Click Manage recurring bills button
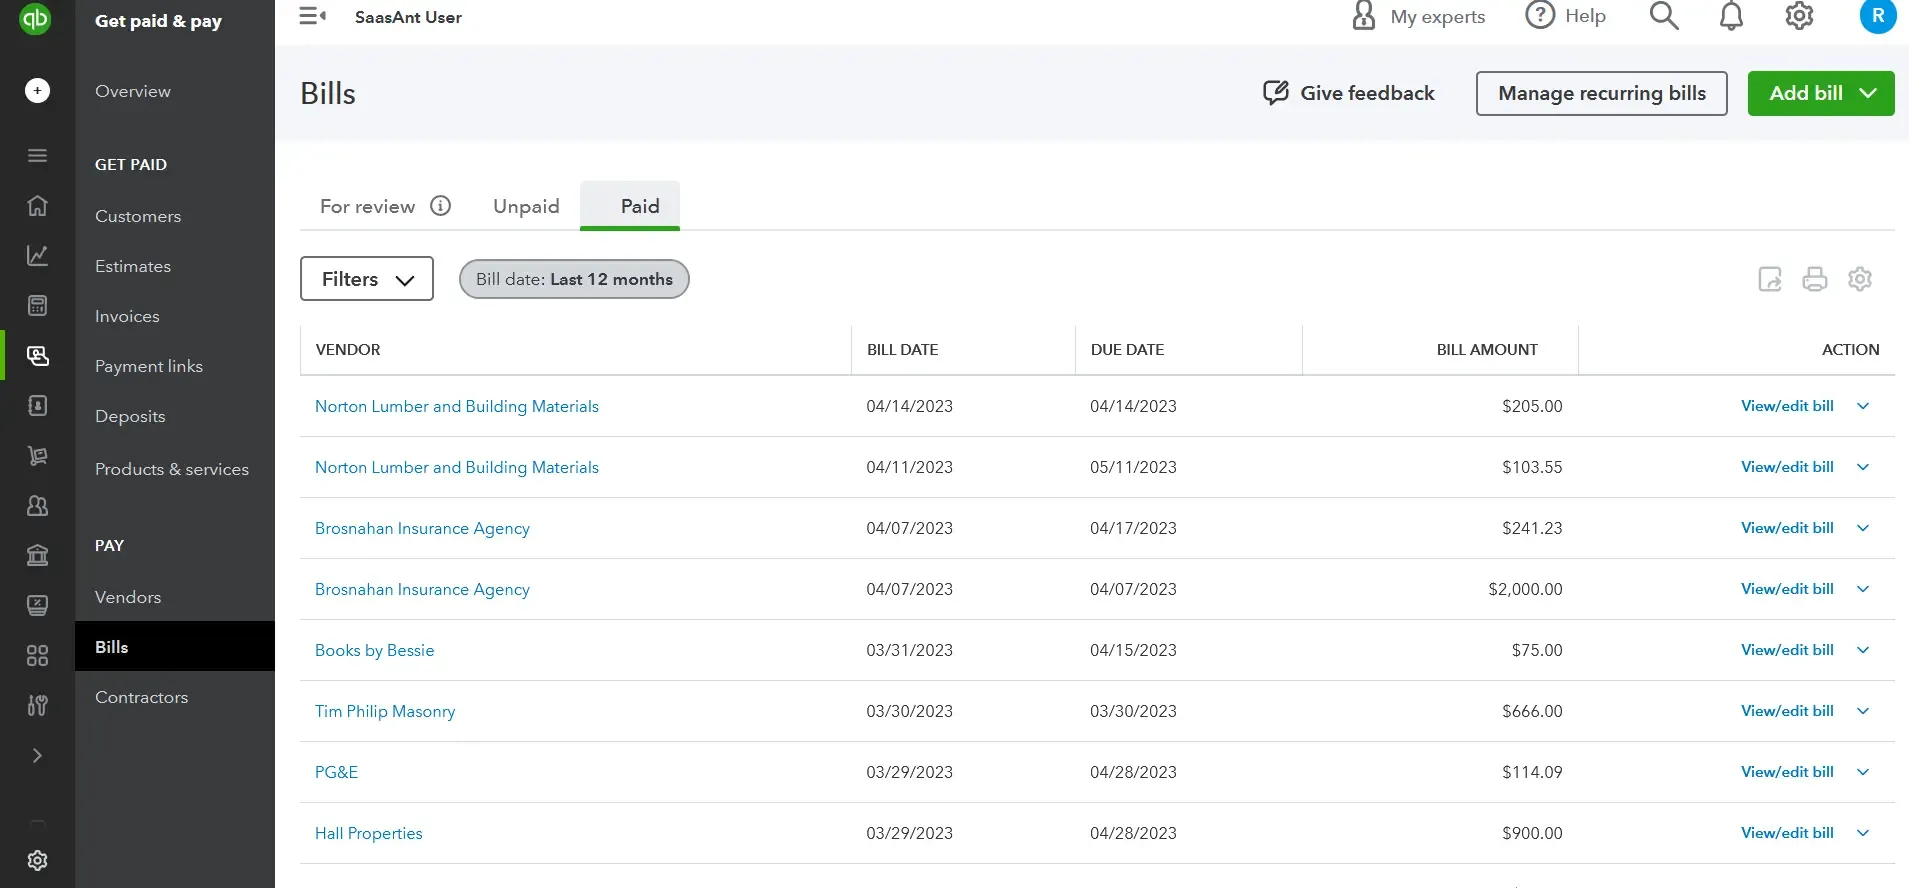Screen dimensions: 1909x888 point(1602,93)
